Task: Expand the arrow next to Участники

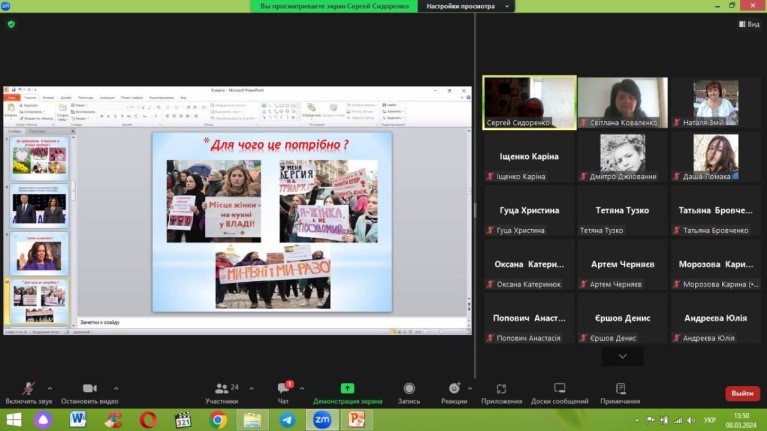Action: [251, 388]
